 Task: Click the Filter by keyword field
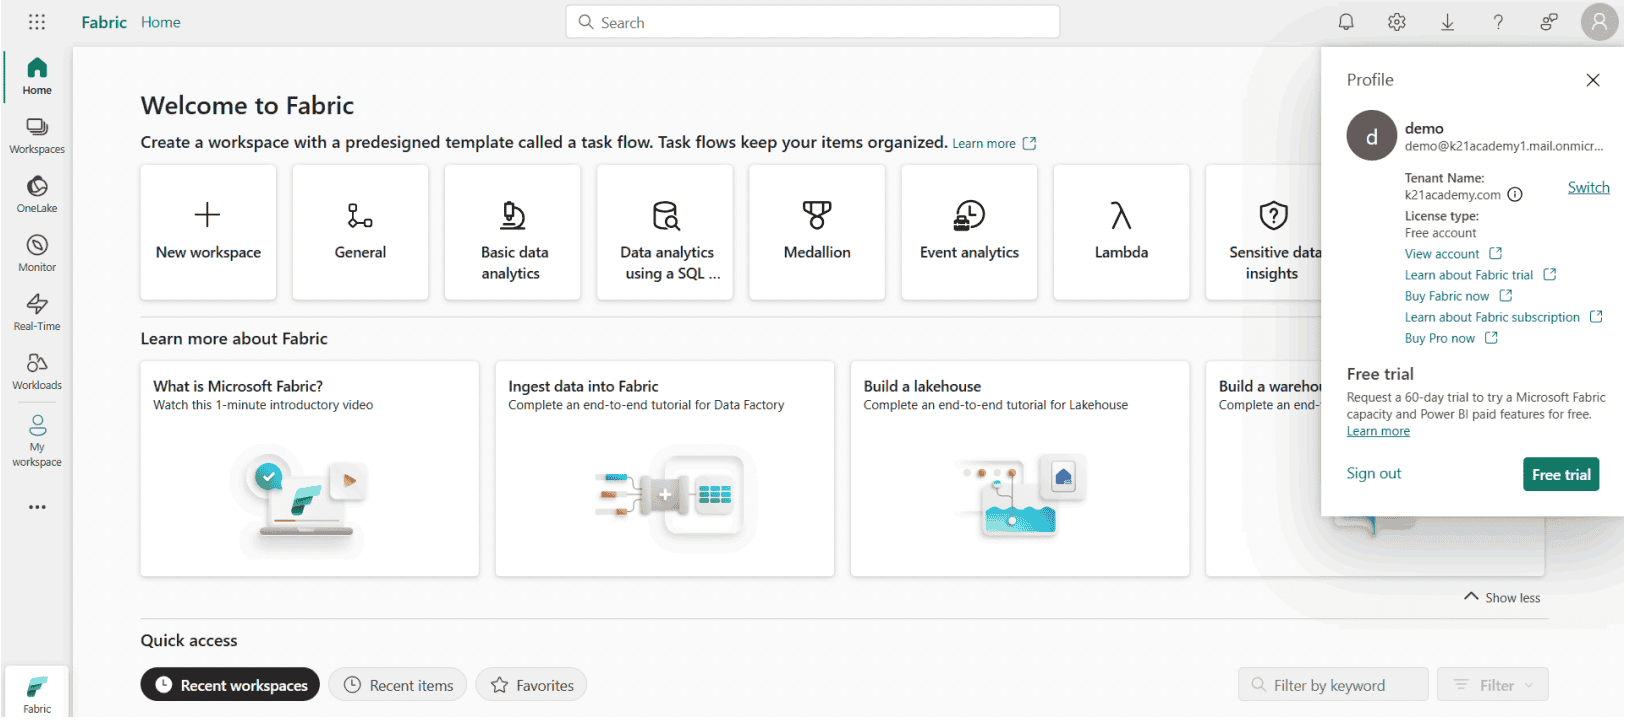point(1332,685)
